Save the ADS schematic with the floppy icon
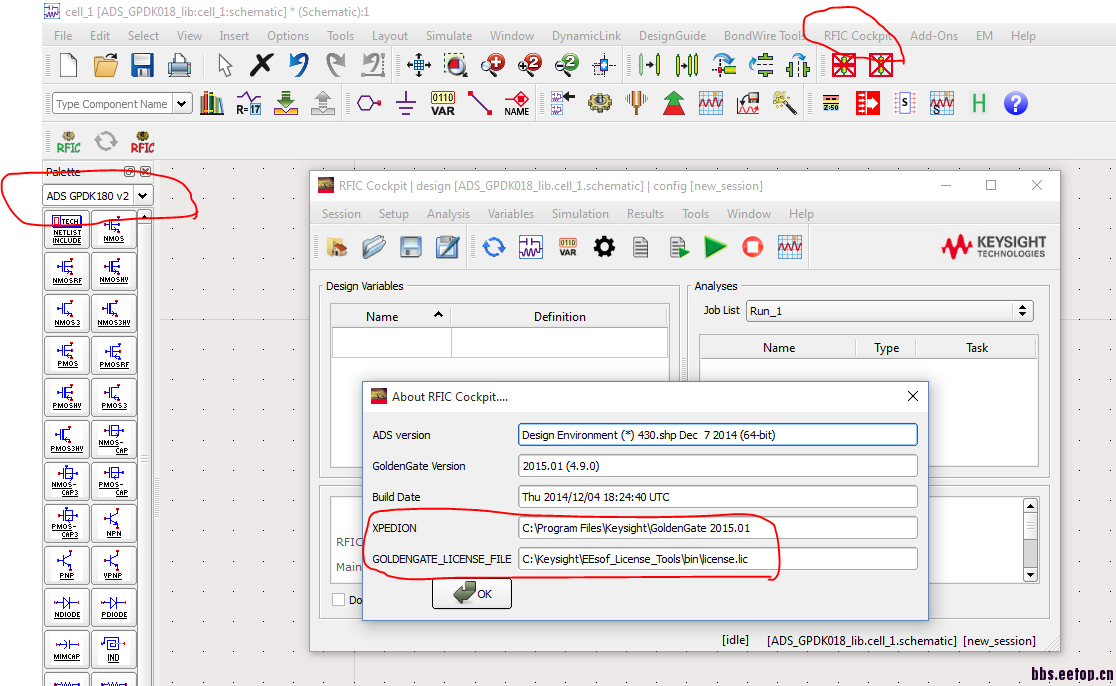This screenshot has height=686, width=1116. pos(142,65)
